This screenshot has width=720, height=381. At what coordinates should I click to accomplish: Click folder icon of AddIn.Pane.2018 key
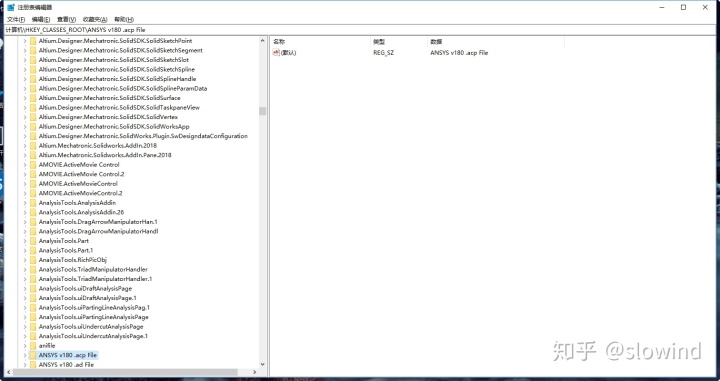pyautogui.click(x=33, y=155)
